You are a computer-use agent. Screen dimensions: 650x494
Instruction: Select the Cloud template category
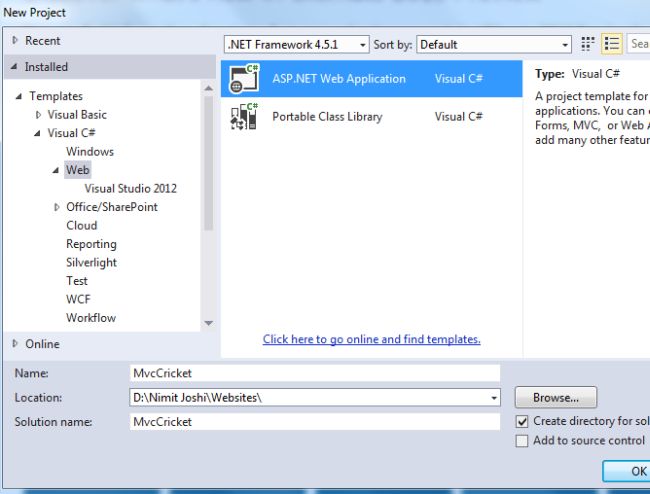pos(82,225)
